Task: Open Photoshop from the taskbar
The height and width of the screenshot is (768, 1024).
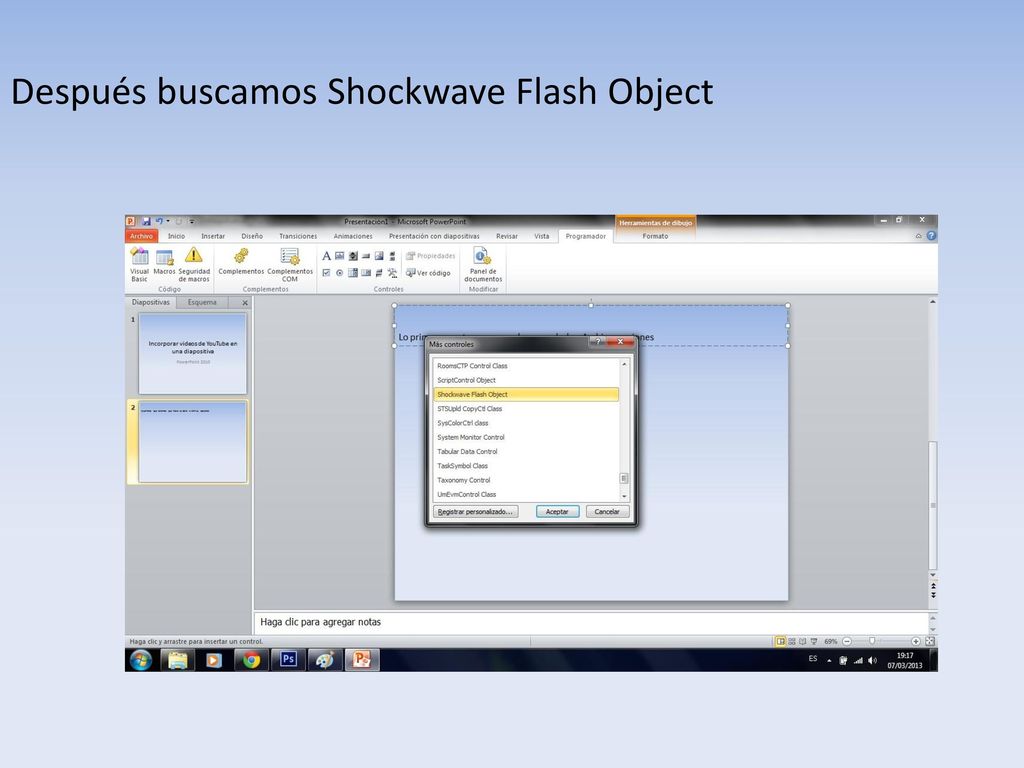Action: tap(288, 660)
